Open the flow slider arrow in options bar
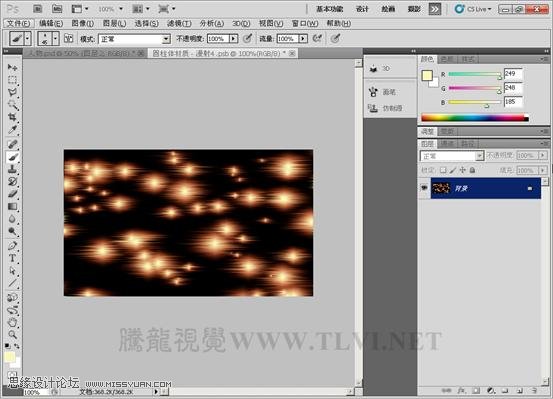 coord(303,38)
